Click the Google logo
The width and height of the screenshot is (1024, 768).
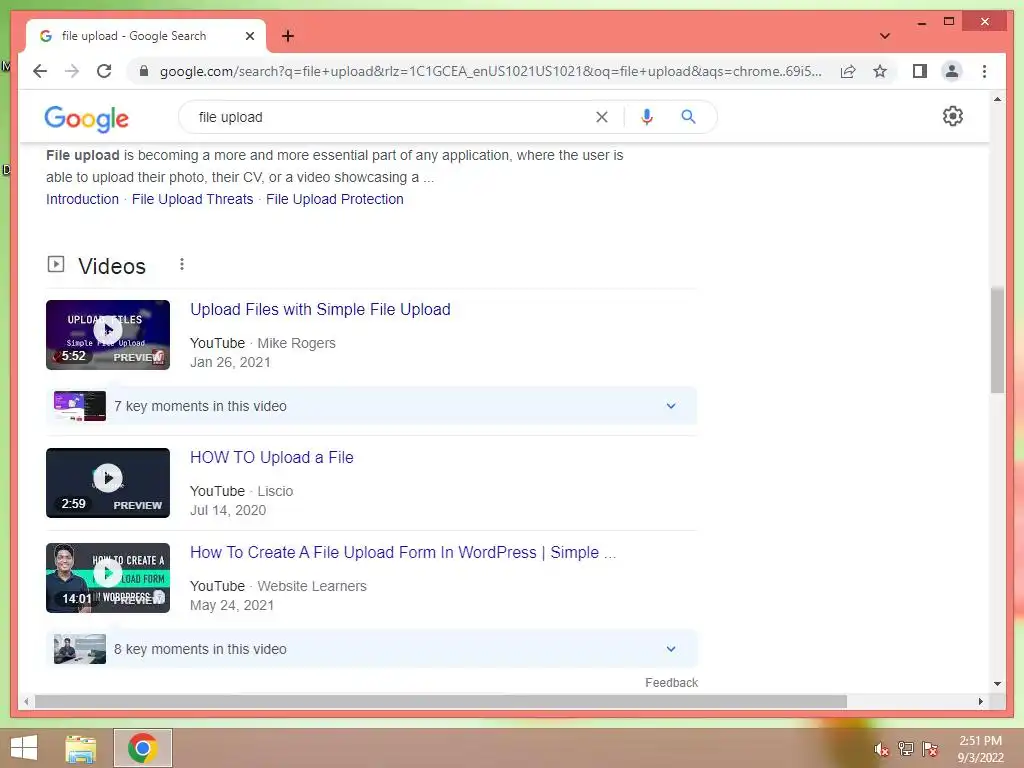click(86, 118)
